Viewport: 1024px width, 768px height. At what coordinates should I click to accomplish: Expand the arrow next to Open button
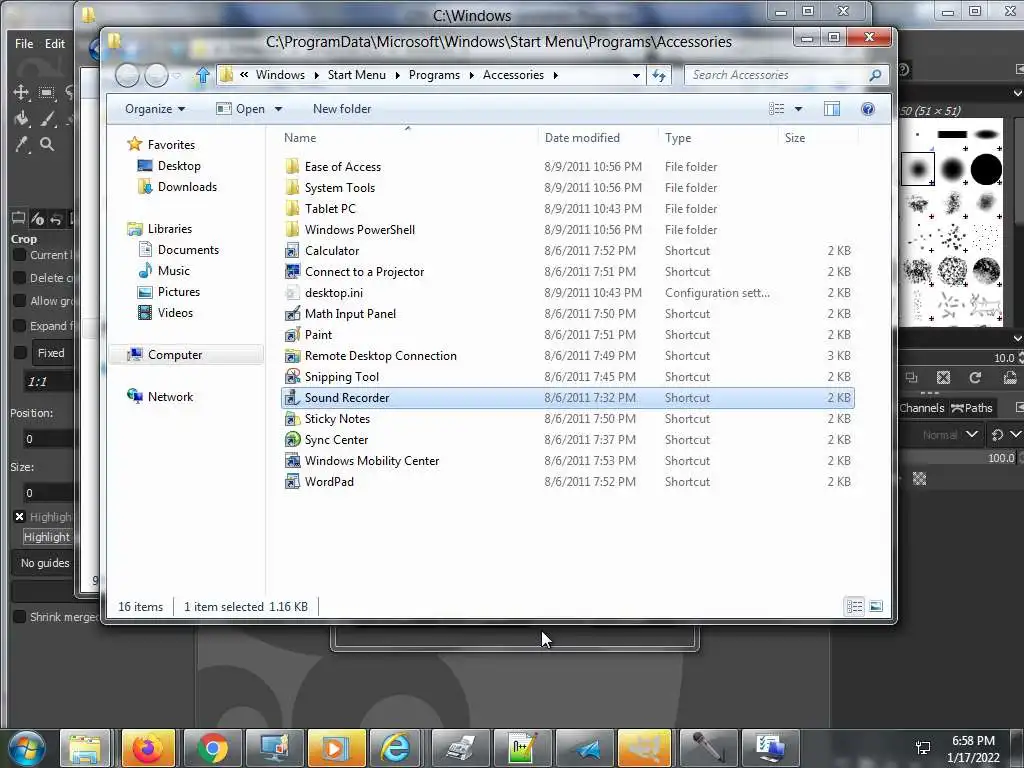(278, 109)
